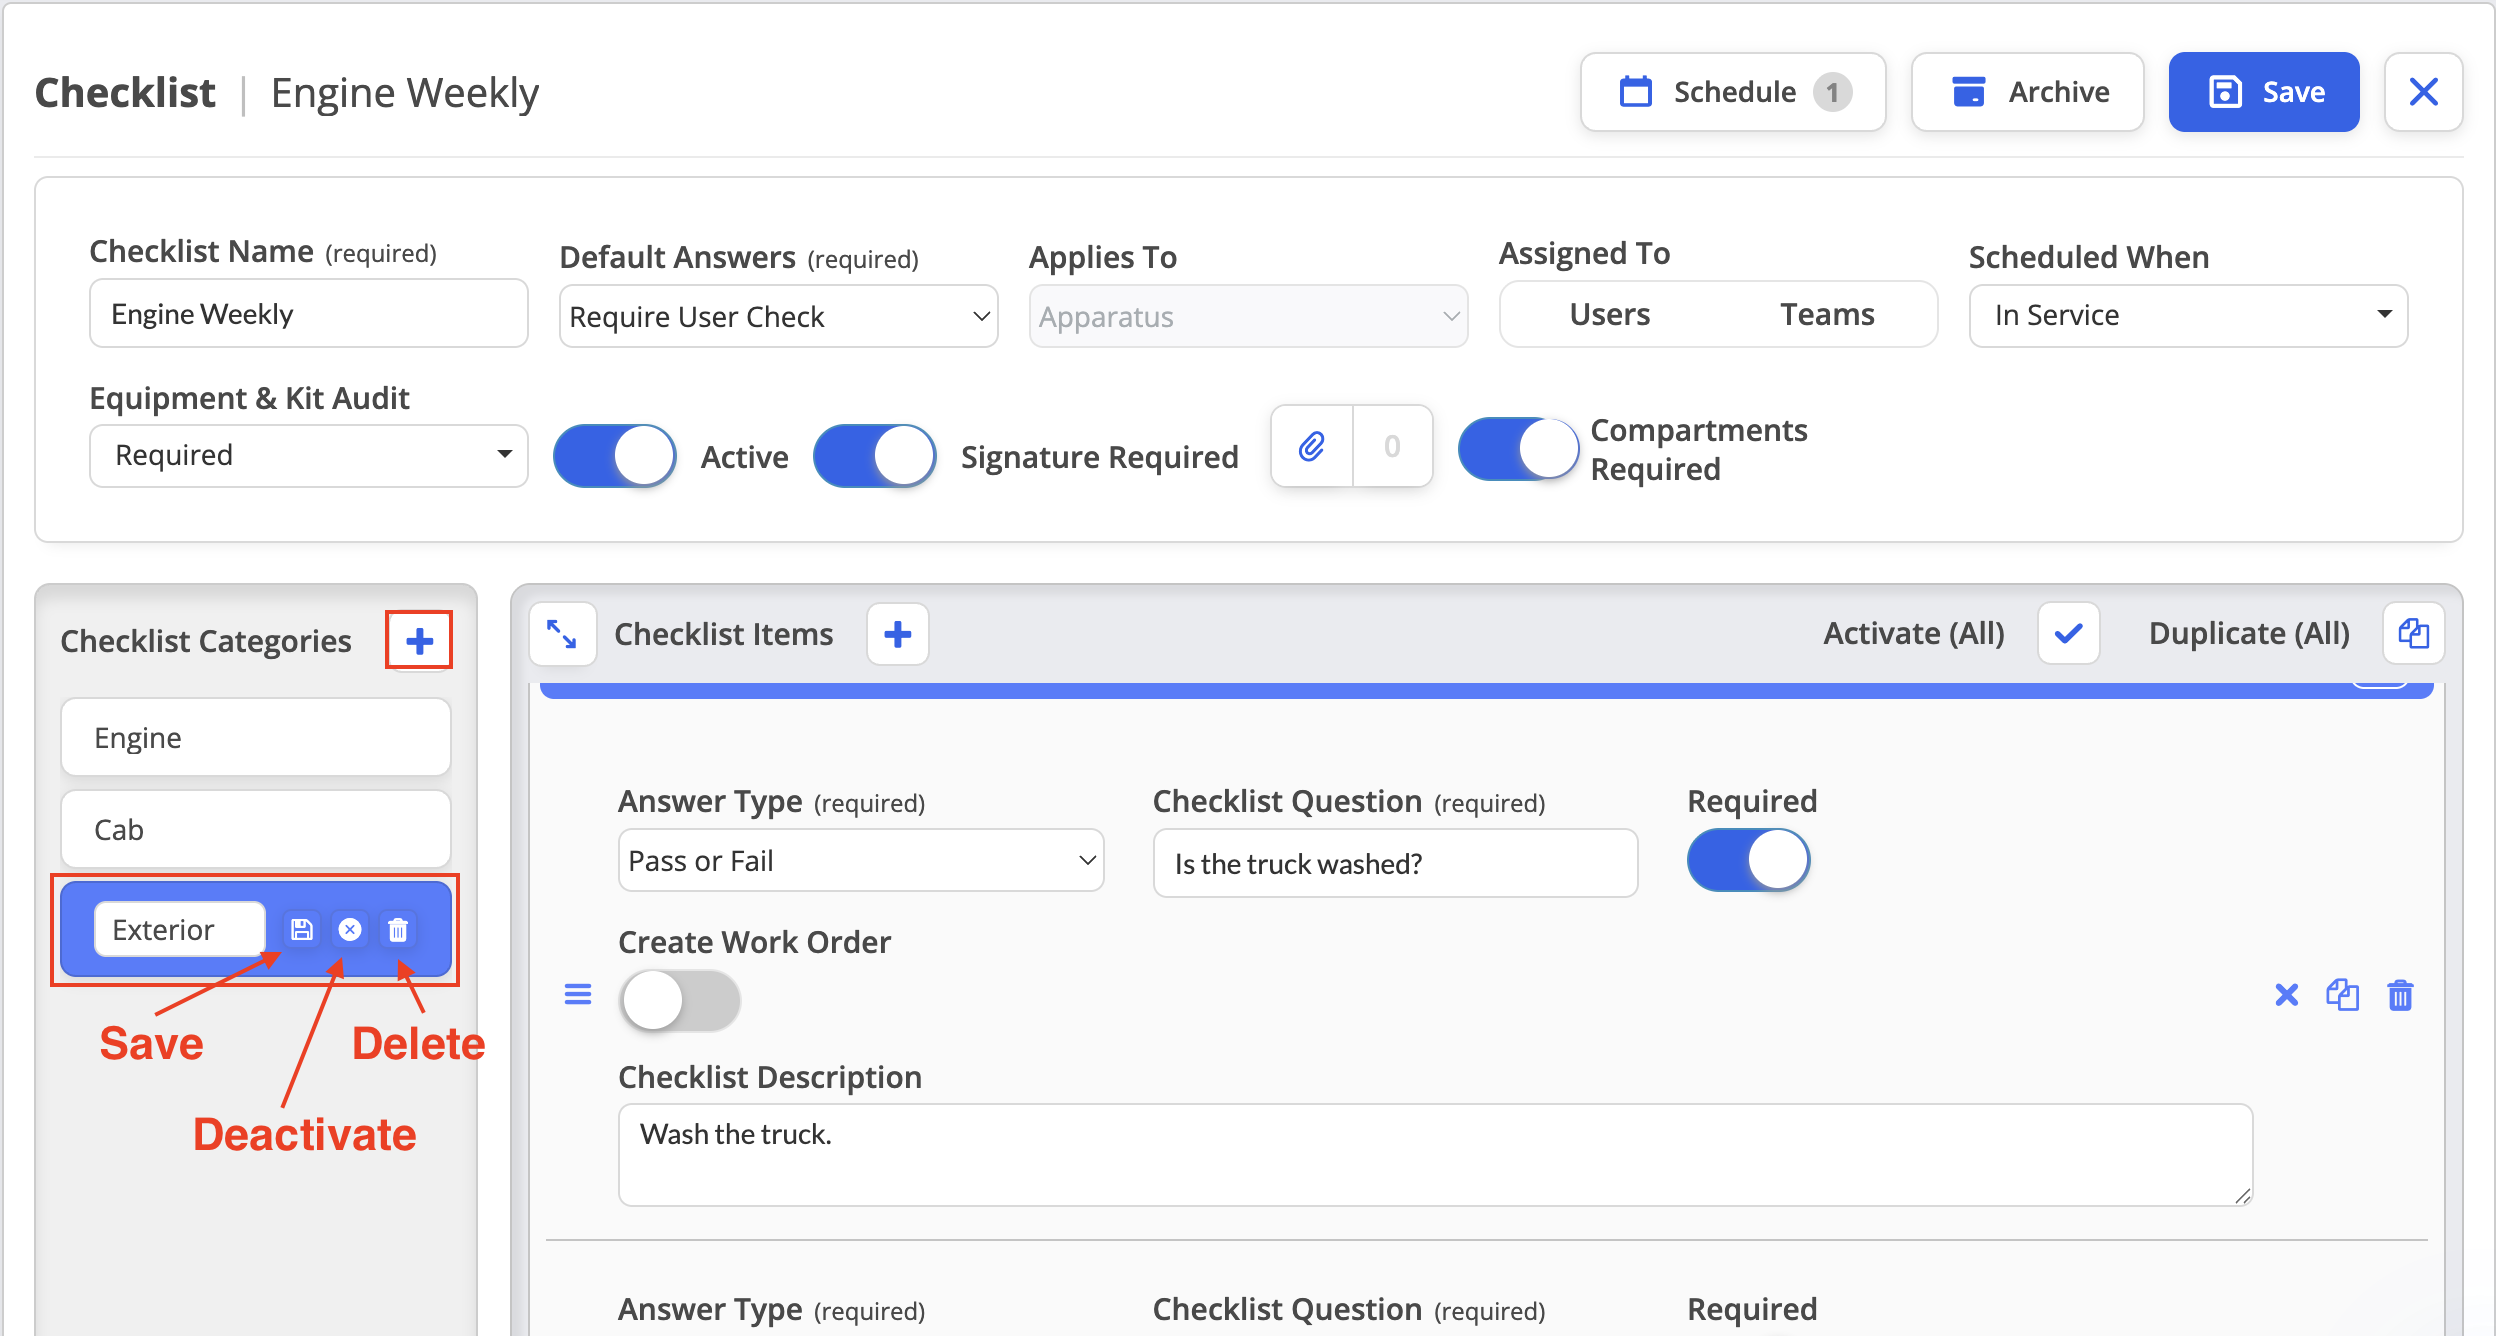Delete the Exterior category
This screenshot has width=2496, height=1336.
397,930
